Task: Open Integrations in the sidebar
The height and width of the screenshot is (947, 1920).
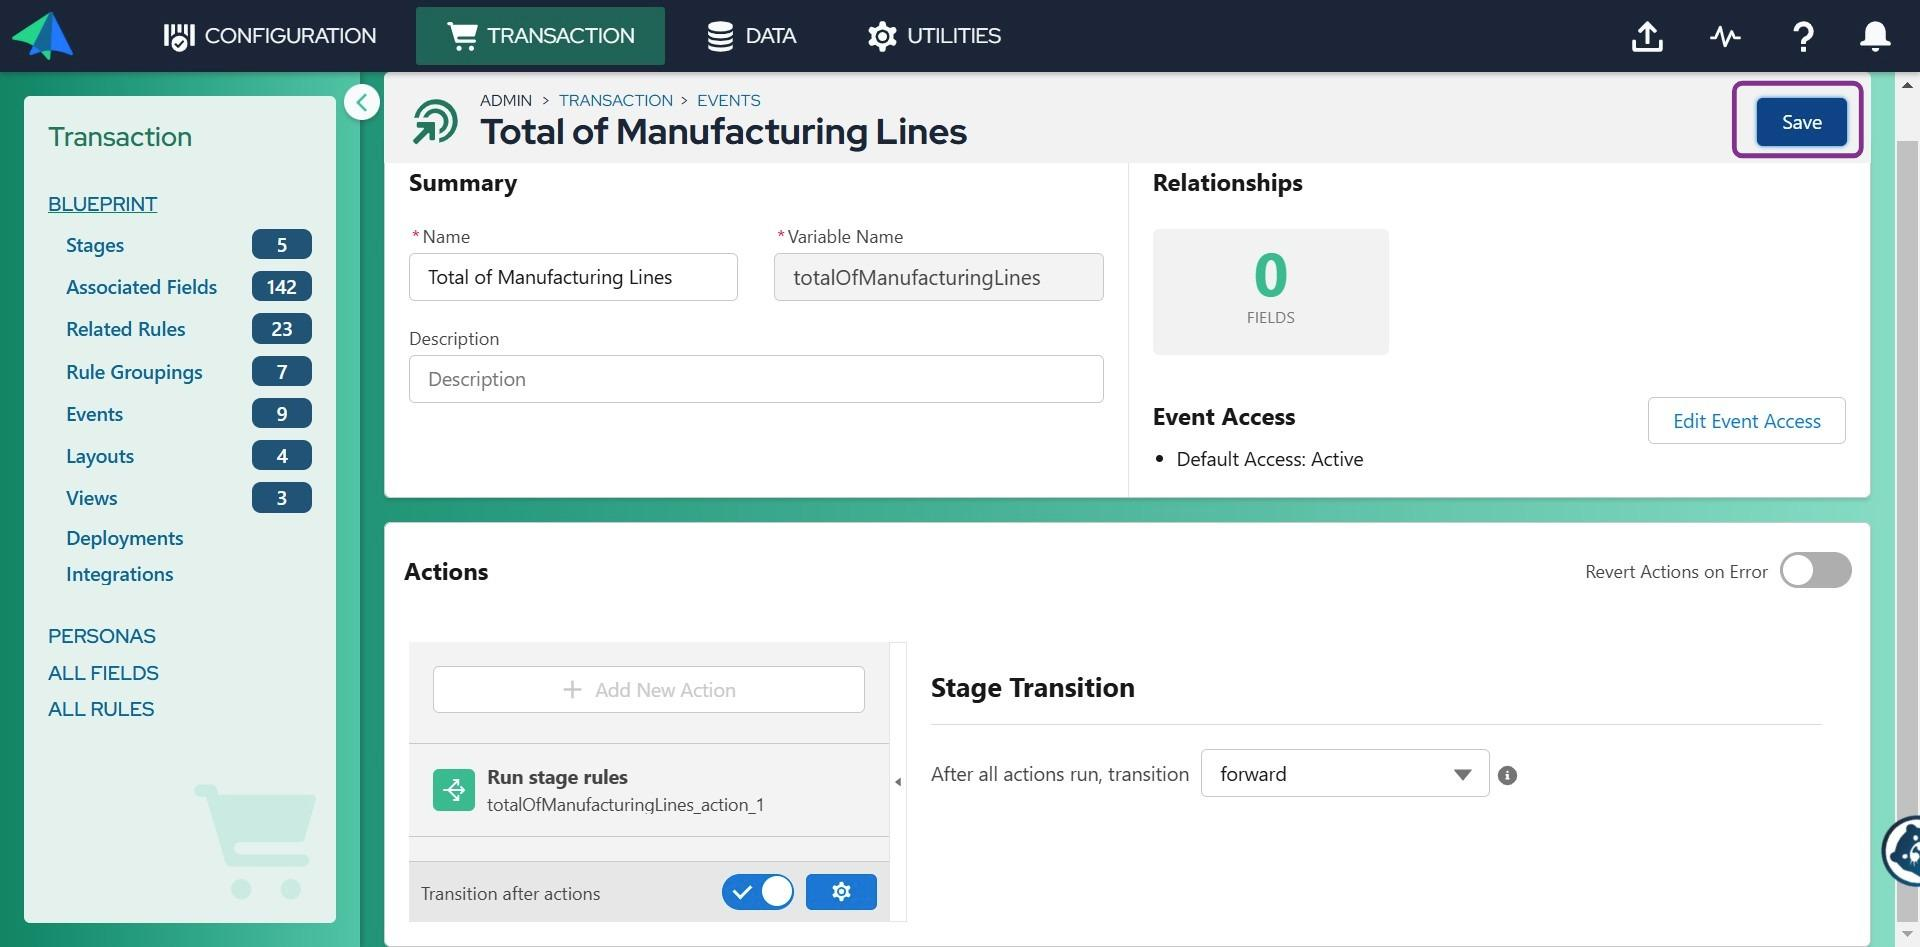Action: [120, 574]
